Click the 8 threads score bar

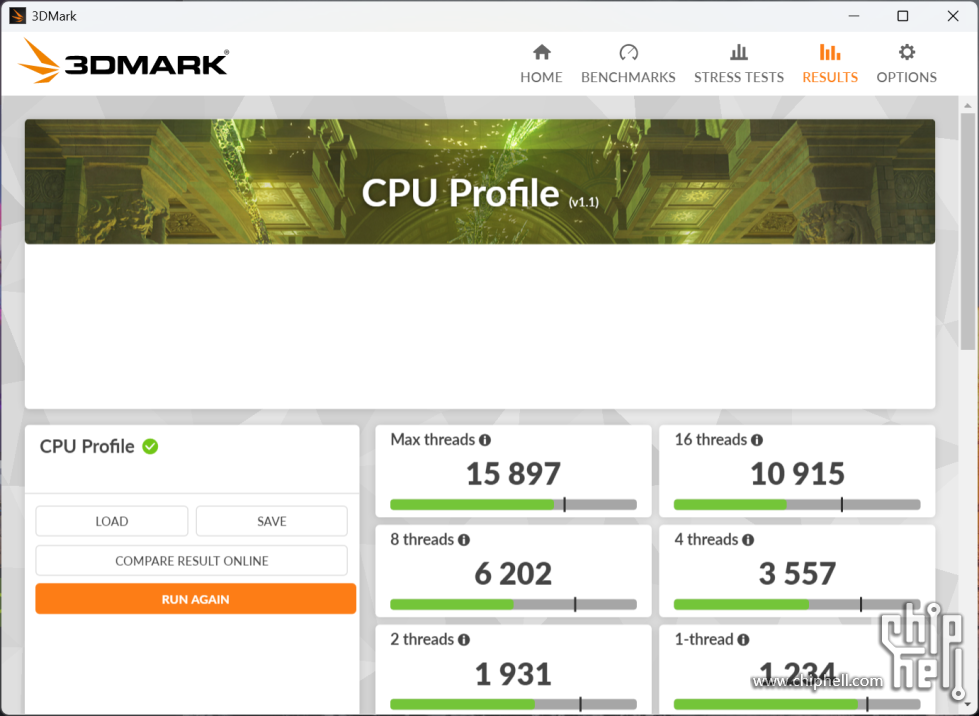tap(513, 604)
